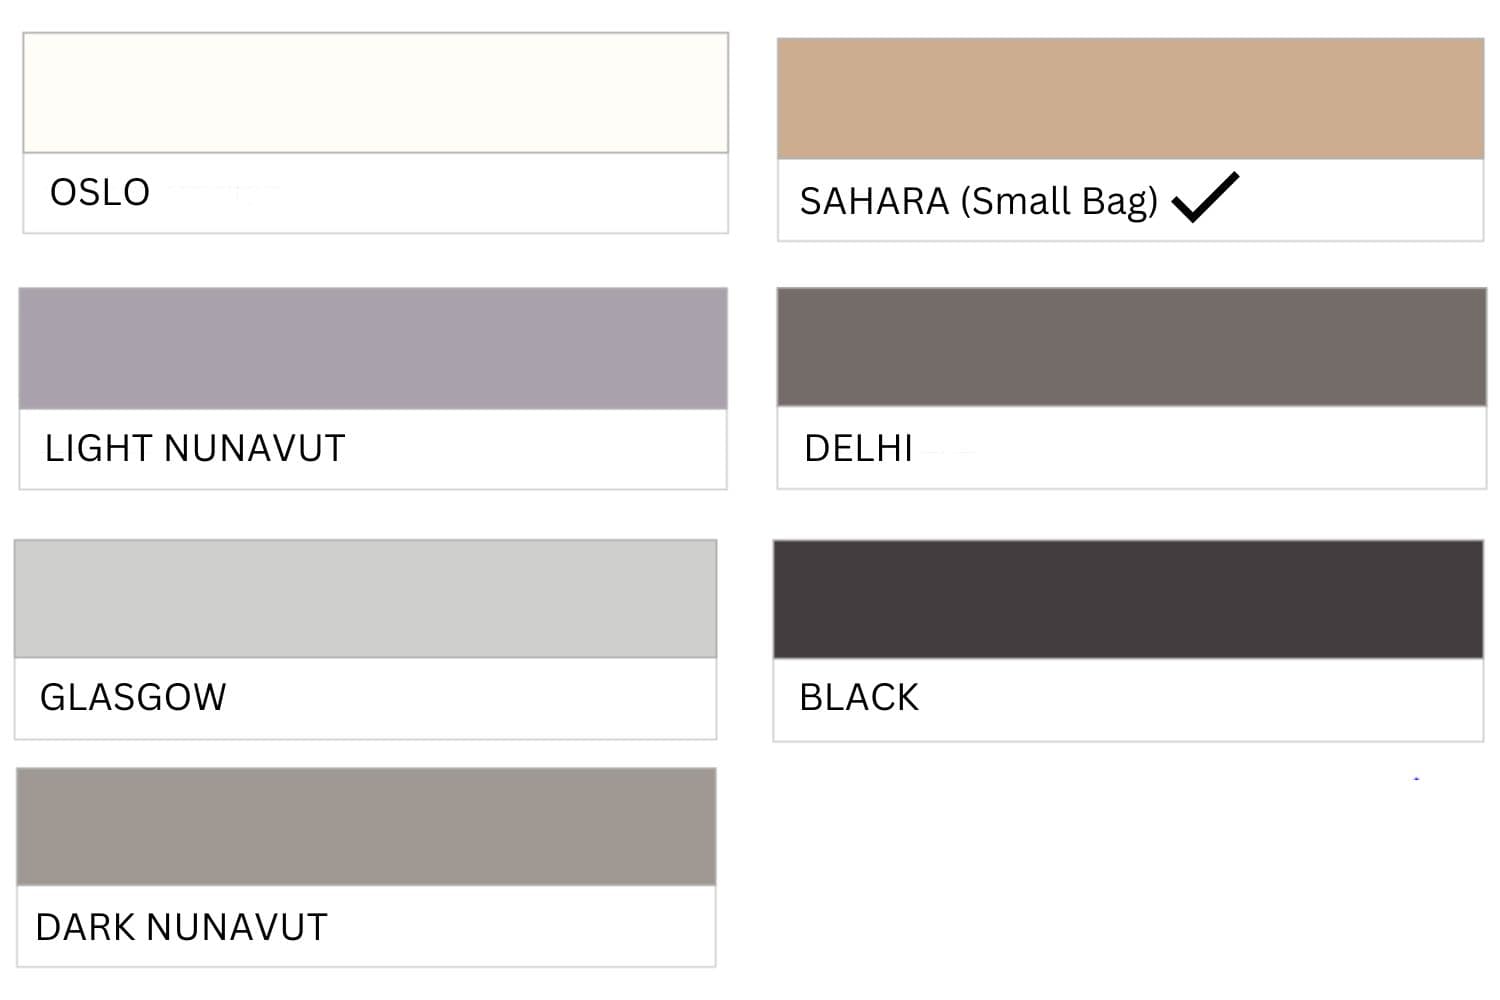Select the Sahara tan color swatch
Screen dimensions: 1500x1000
1130,99
